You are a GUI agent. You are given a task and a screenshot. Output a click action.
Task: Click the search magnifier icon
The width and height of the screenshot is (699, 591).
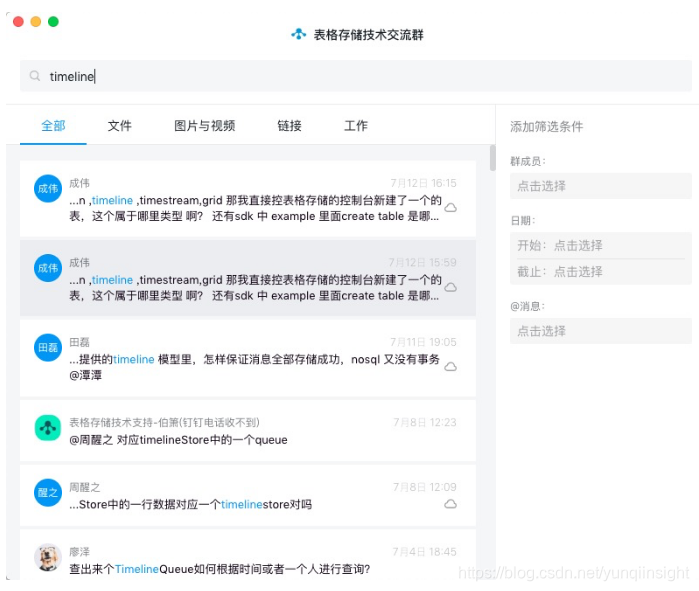tap(35, 76)
